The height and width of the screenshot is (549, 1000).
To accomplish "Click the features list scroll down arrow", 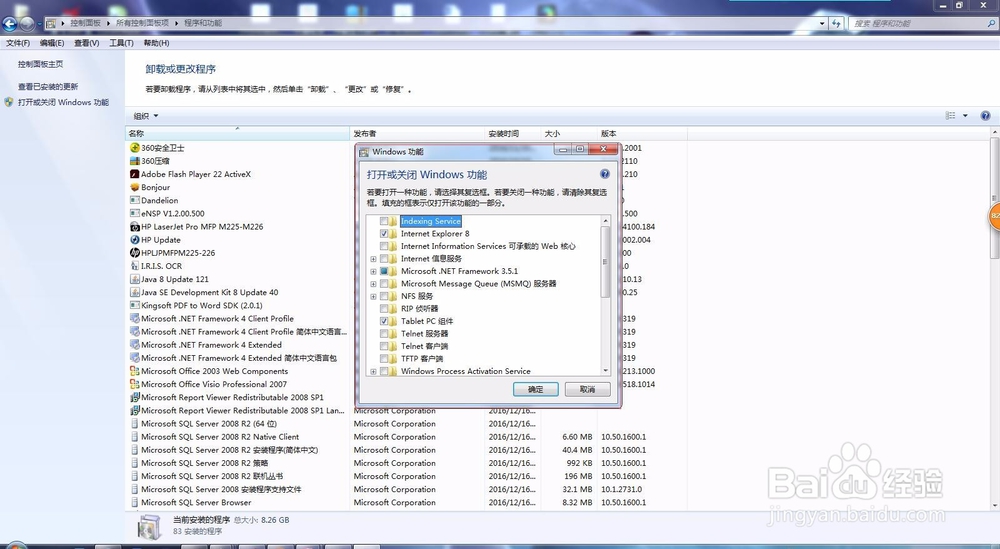I will point(605,370).
